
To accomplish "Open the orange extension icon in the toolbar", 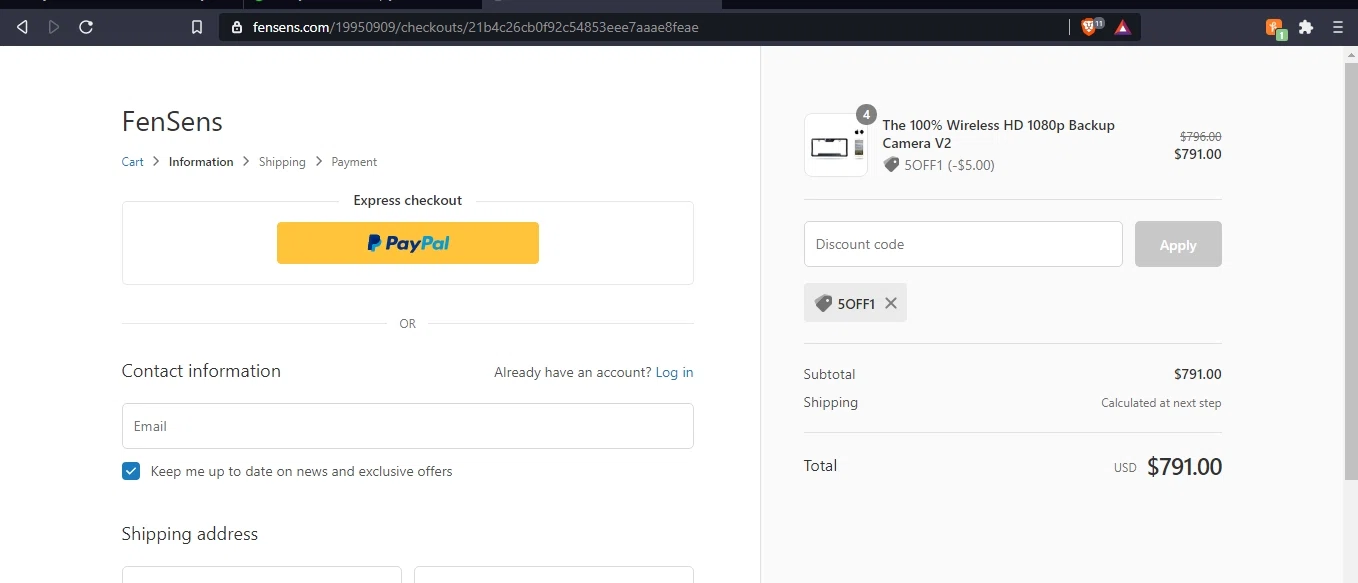I will click(x=1275, y=28).
